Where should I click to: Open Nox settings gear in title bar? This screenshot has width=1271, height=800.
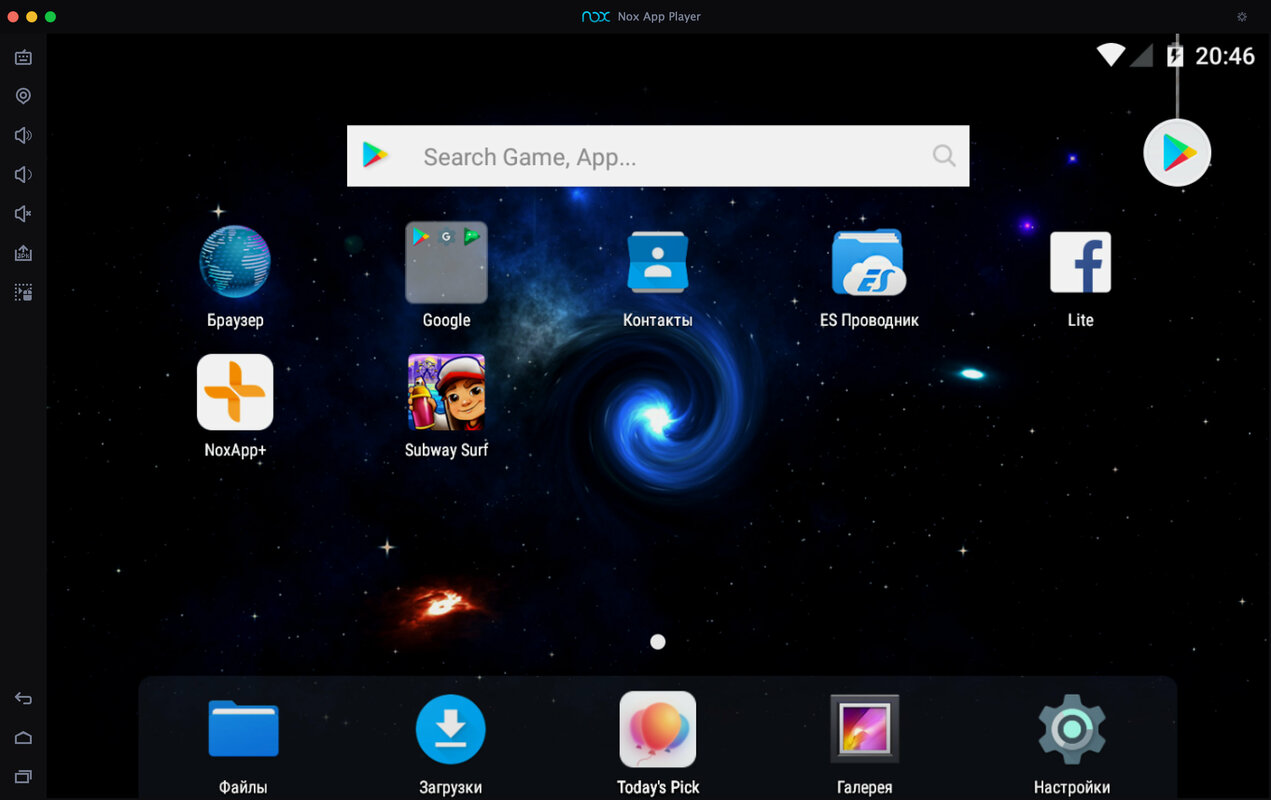[x=1242, y=17]
